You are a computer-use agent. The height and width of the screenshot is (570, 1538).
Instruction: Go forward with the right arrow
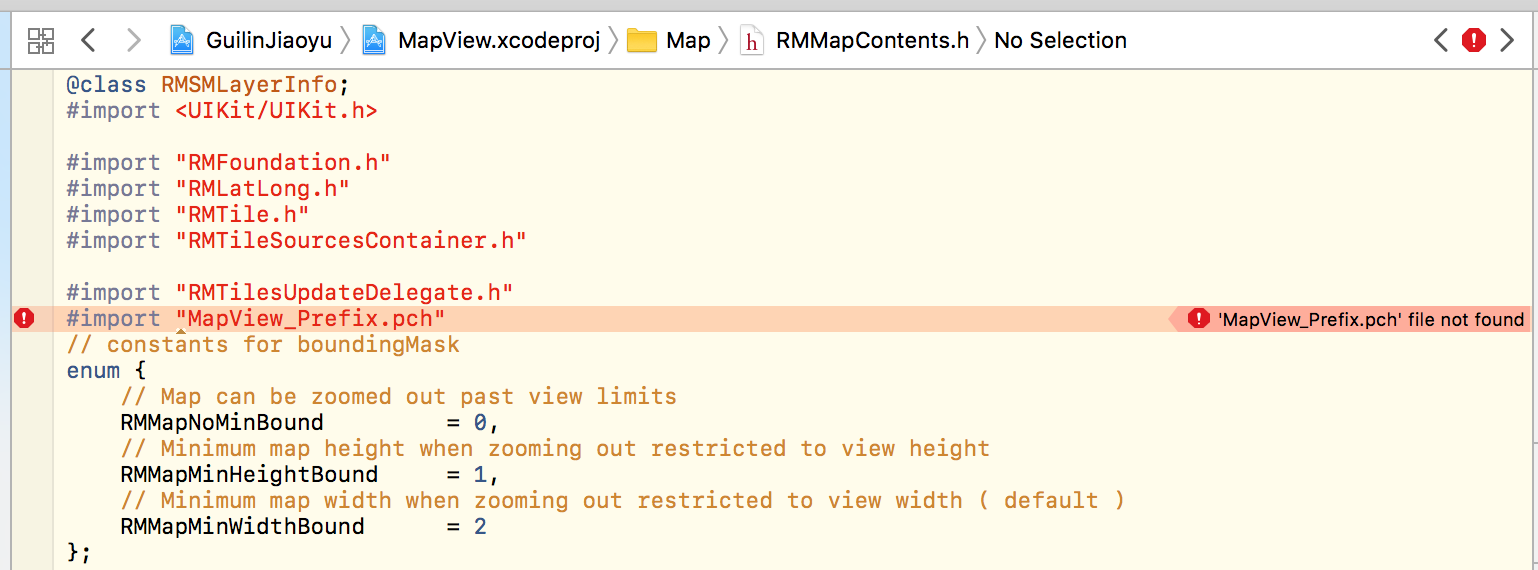tap(133, 41)
